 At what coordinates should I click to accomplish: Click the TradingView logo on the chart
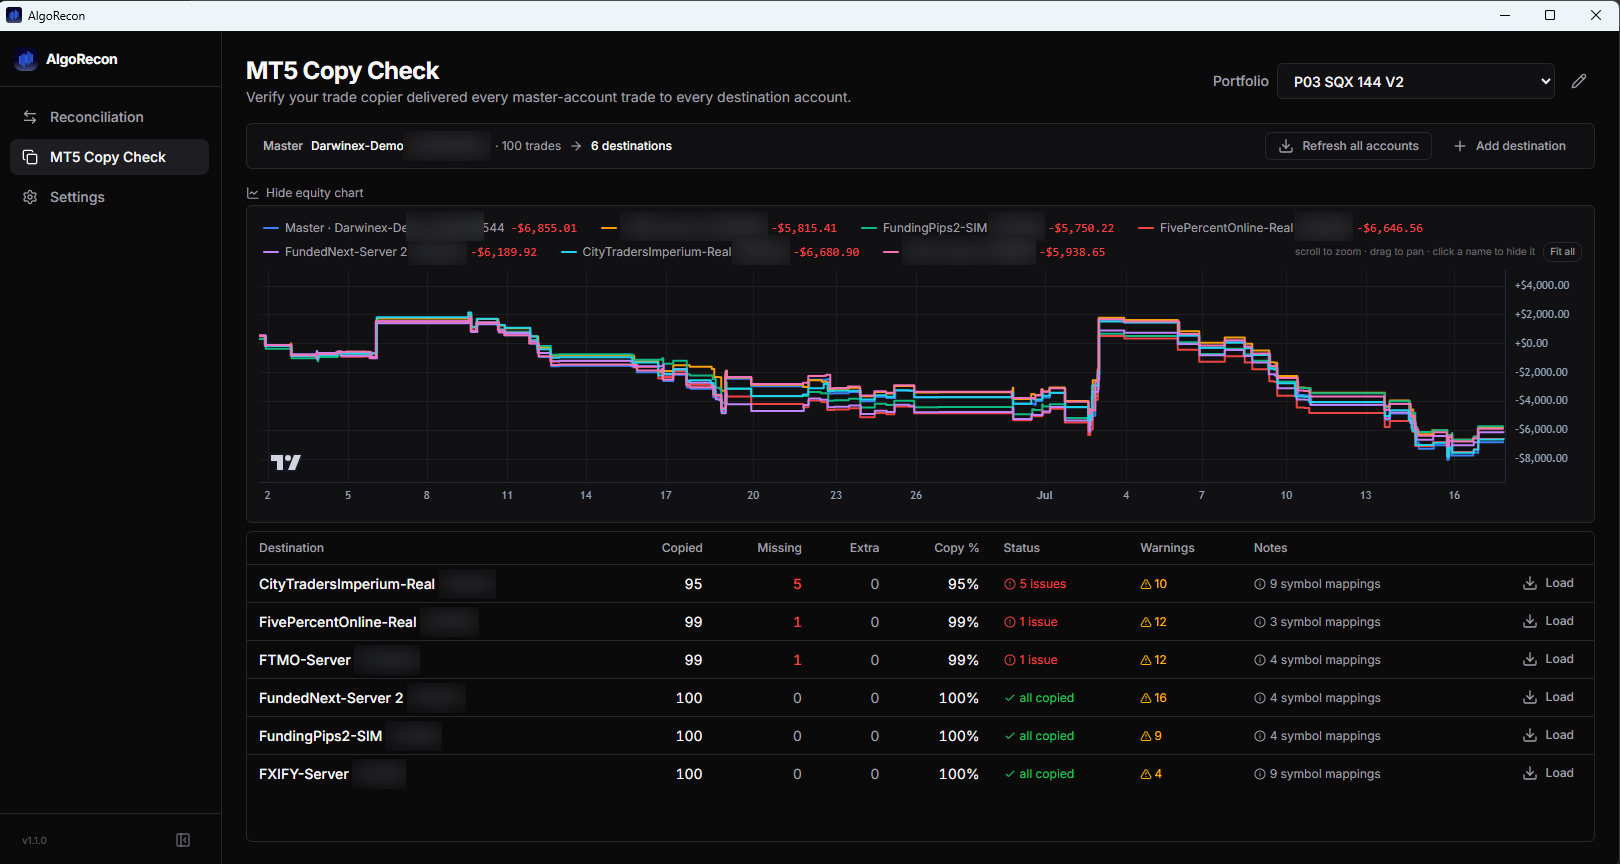286,462
